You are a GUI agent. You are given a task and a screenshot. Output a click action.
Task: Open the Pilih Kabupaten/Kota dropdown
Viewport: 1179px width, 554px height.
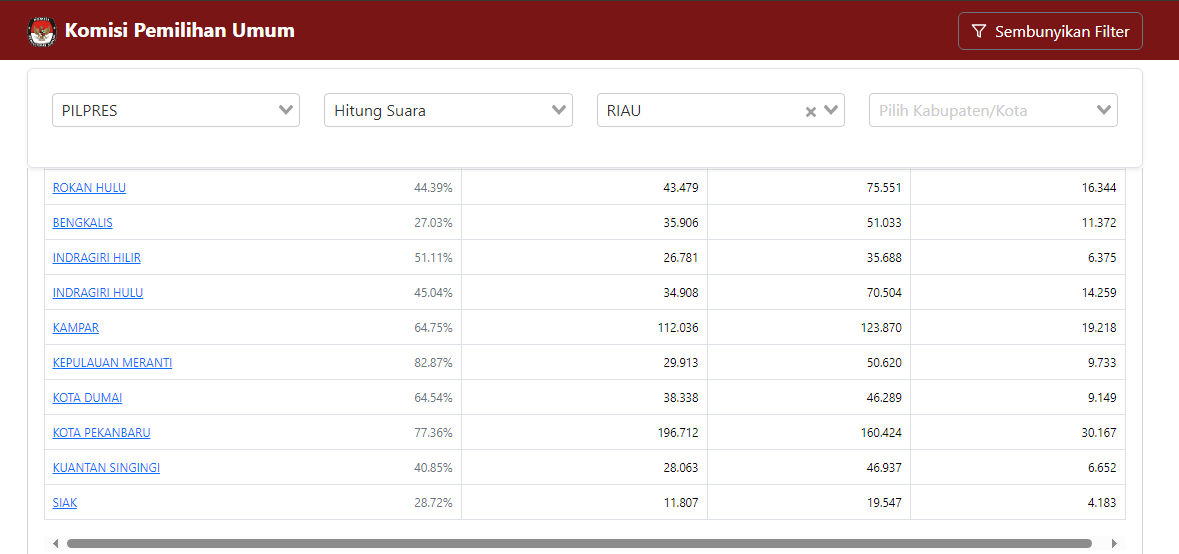tap(993, 110)
